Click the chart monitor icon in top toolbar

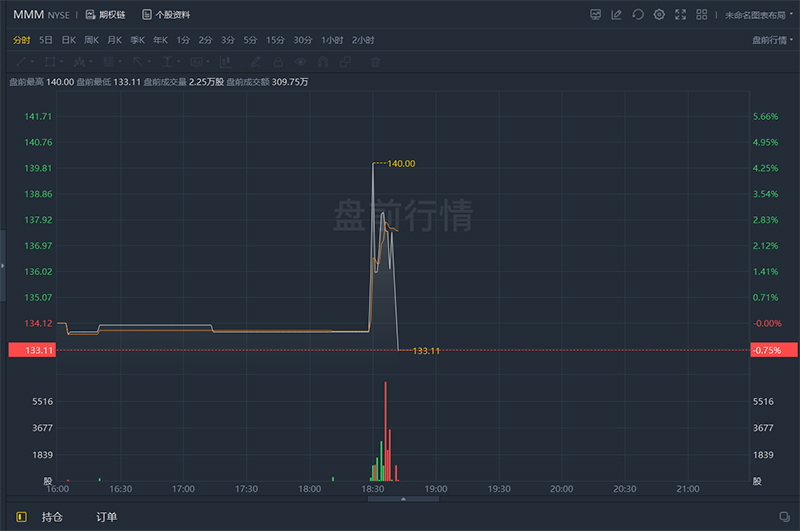tap(595, 15)
